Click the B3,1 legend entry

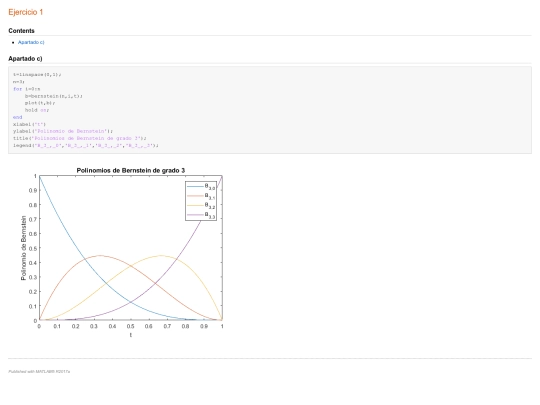point(201,196)
